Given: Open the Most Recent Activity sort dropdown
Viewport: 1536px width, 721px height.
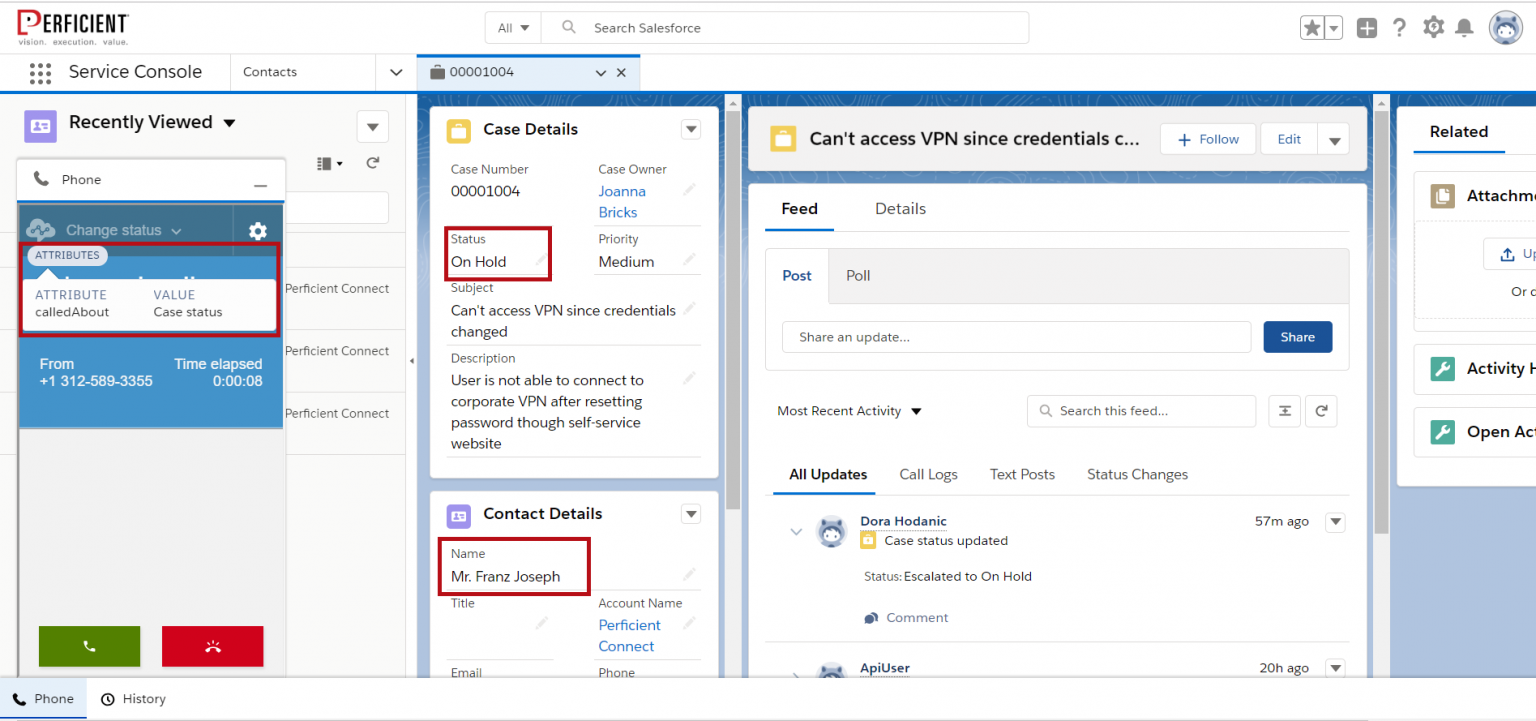Looking at the screenshot, I should coord(848,410).
